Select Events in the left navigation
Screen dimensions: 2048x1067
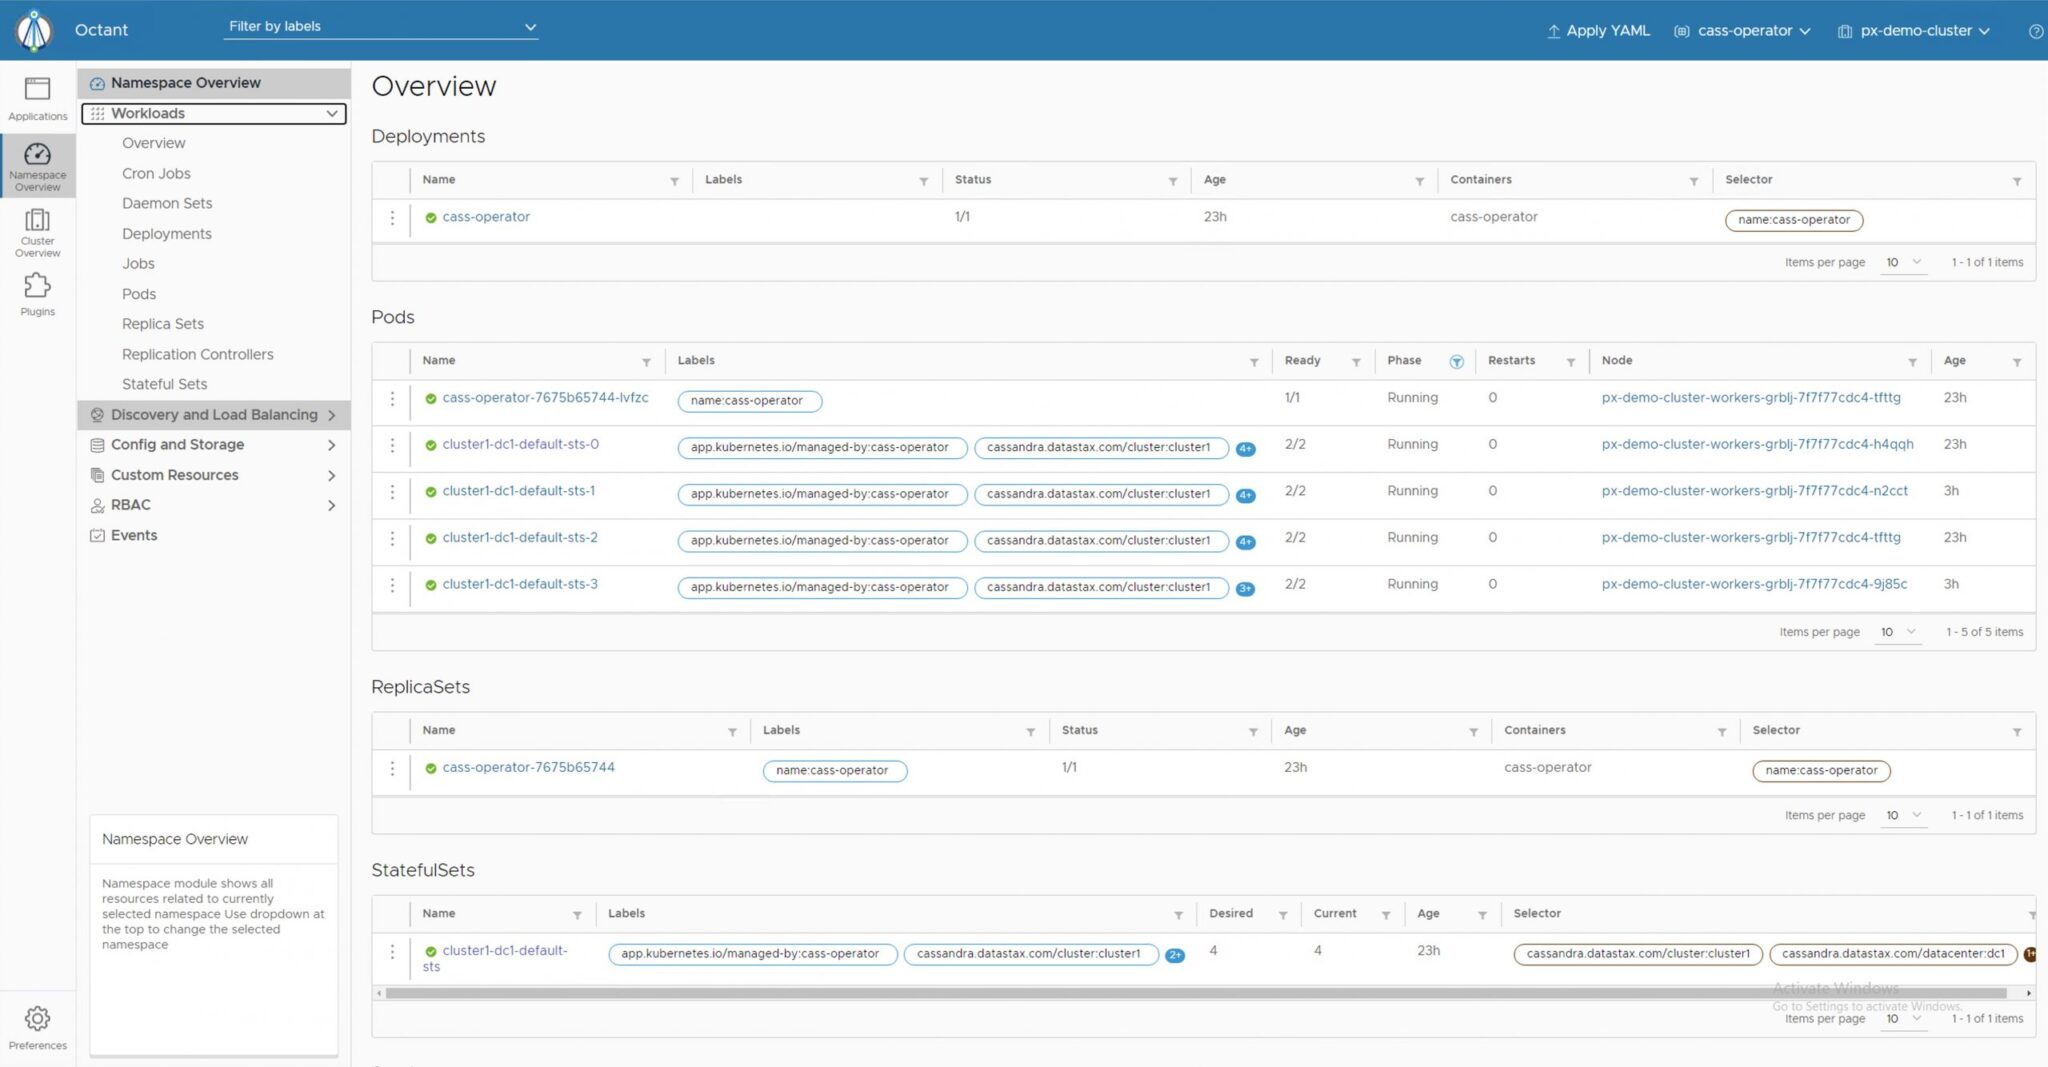click(x=134, y=535)
